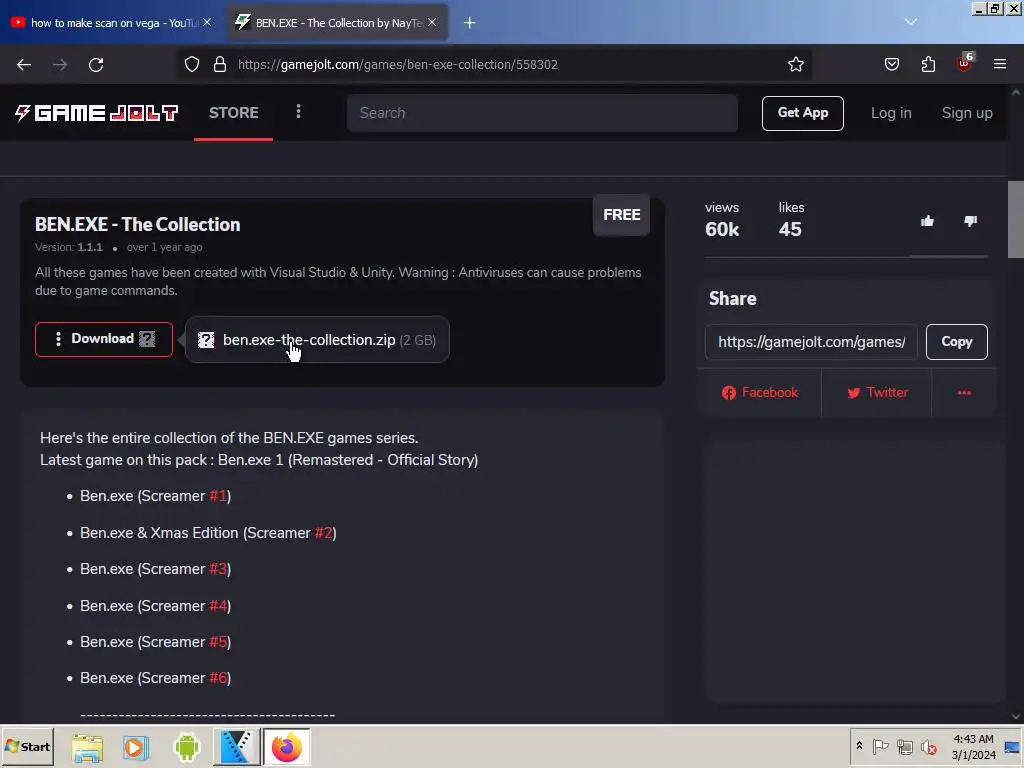1024x768 pixels.
Task: Download ben.exe-the-collection.zip file
Action: 317,340
